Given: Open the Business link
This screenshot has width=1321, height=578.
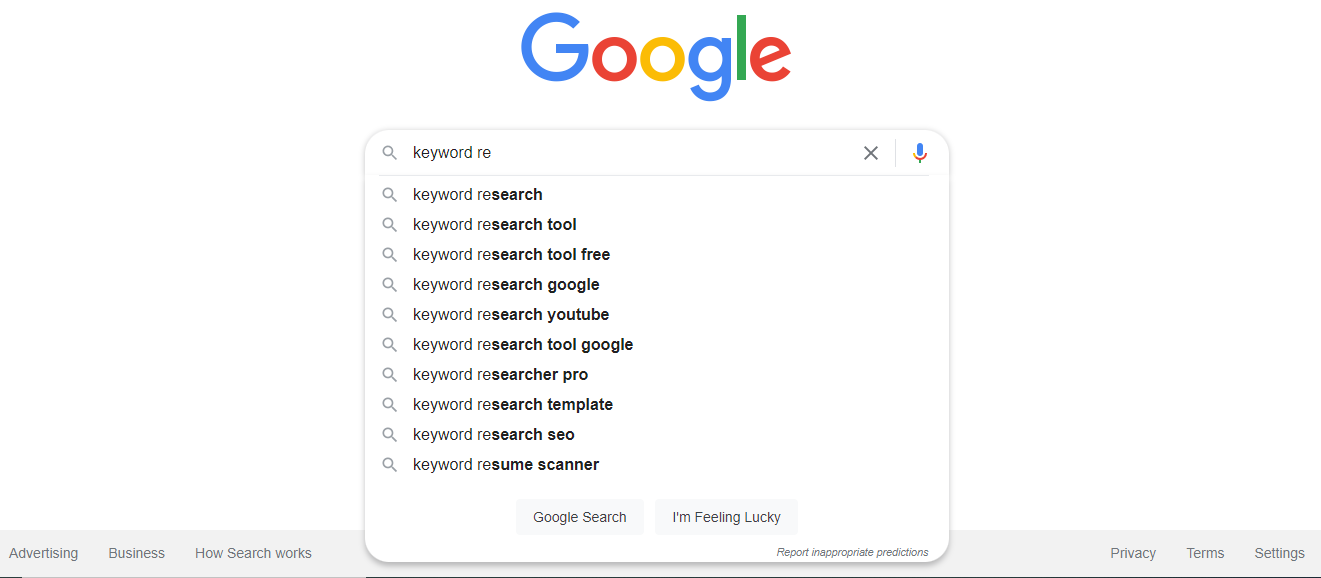Looking at the screenshot, I should coord(136,553).
